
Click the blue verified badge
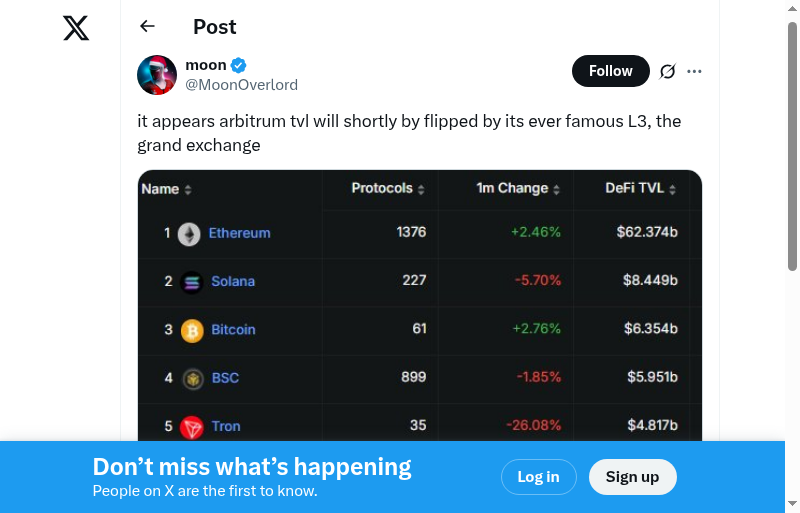pyautogui.click(x=239, y=66)
